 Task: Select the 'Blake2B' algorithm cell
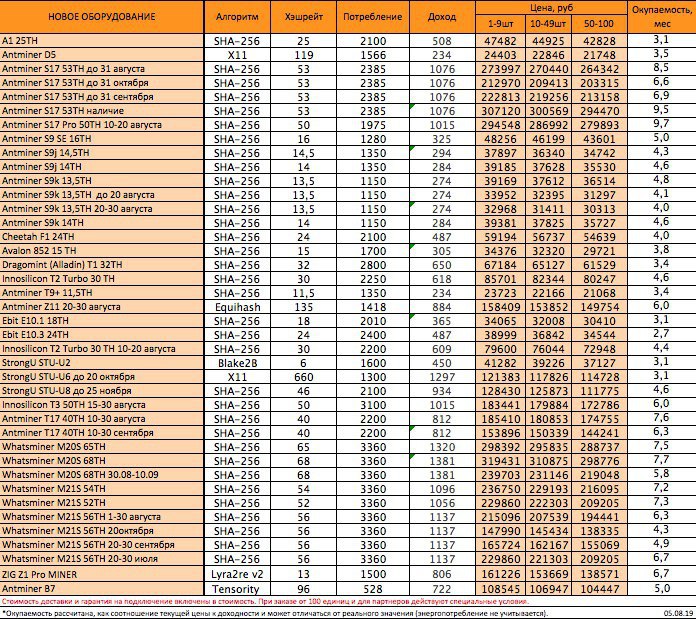pos(237,363)
